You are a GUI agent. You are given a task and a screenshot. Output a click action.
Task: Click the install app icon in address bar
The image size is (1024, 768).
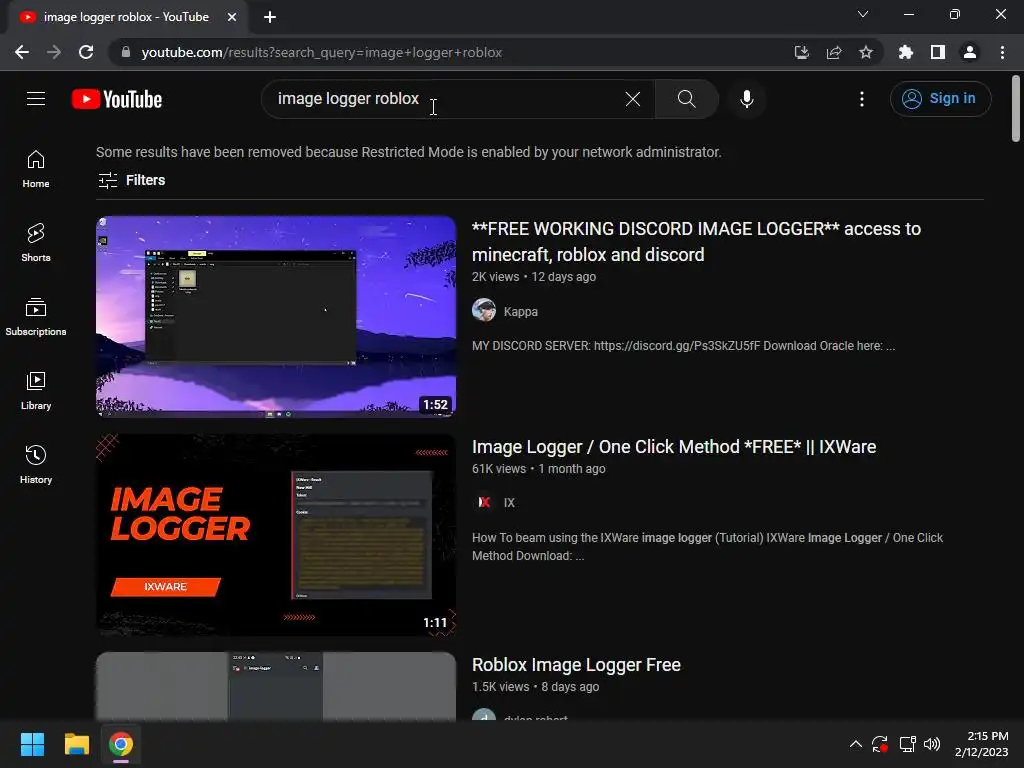point(801,52)
